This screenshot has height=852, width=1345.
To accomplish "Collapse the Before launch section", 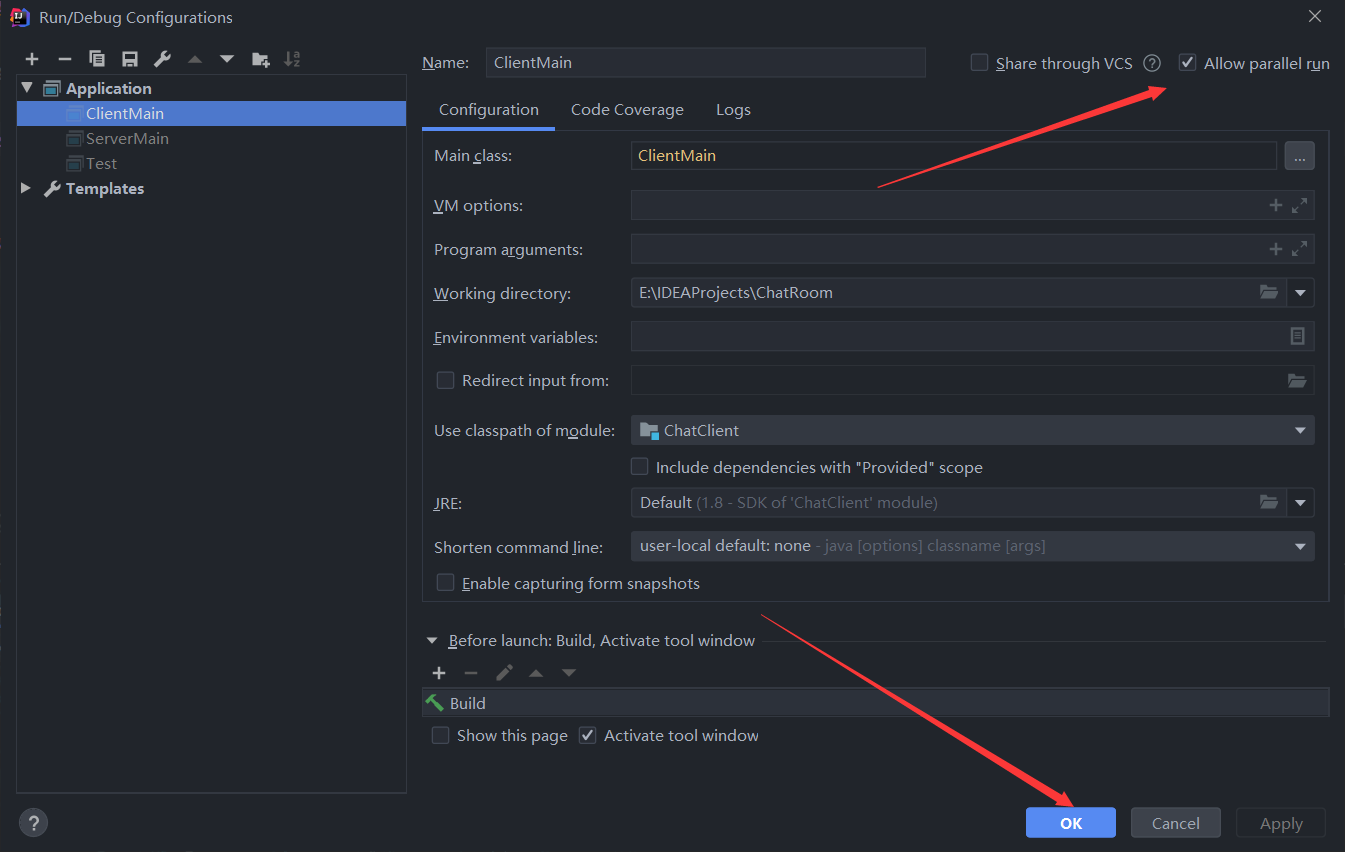I will [433, 640].
